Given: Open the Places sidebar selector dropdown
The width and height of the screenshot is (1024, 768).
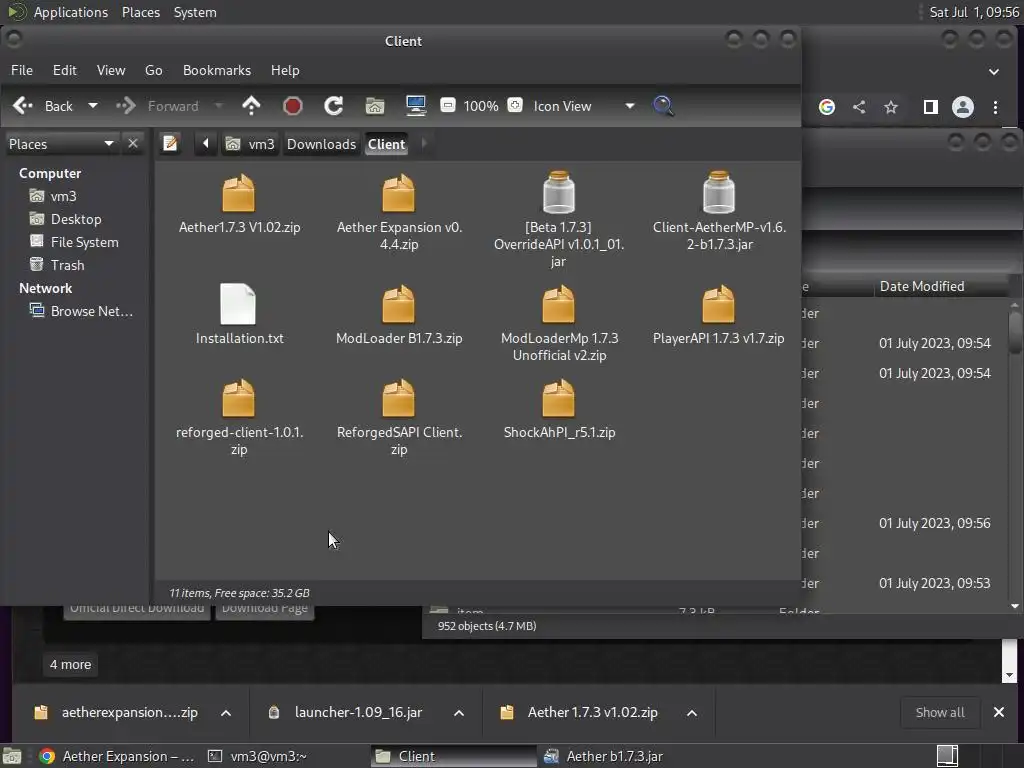Looking at the screenshot, I should click(x=61, y=144).
